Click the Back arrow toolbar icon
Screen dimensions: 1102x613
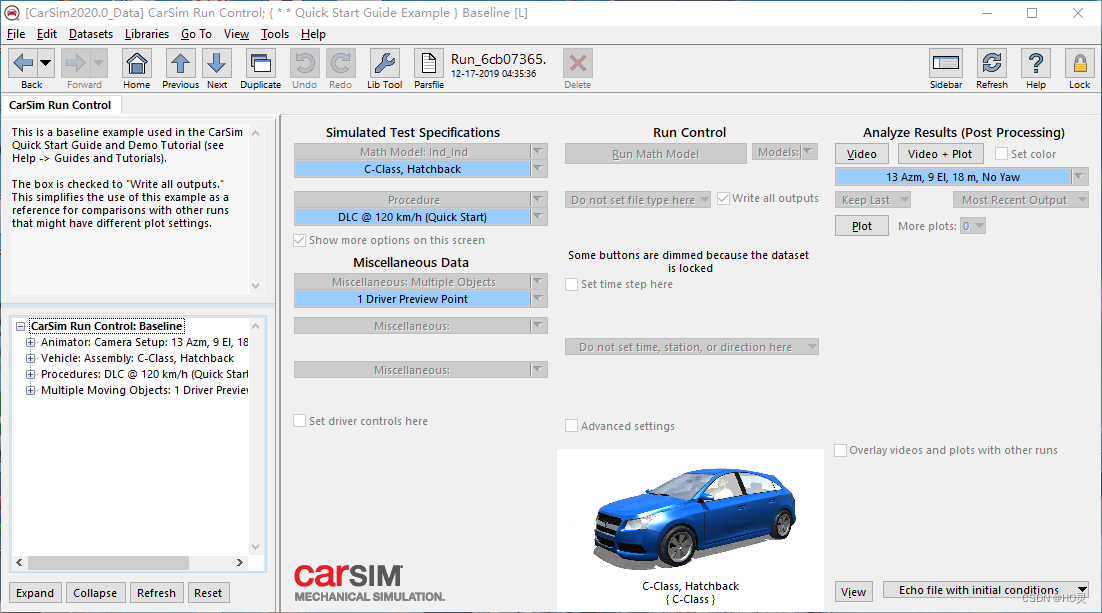(23, 63)
